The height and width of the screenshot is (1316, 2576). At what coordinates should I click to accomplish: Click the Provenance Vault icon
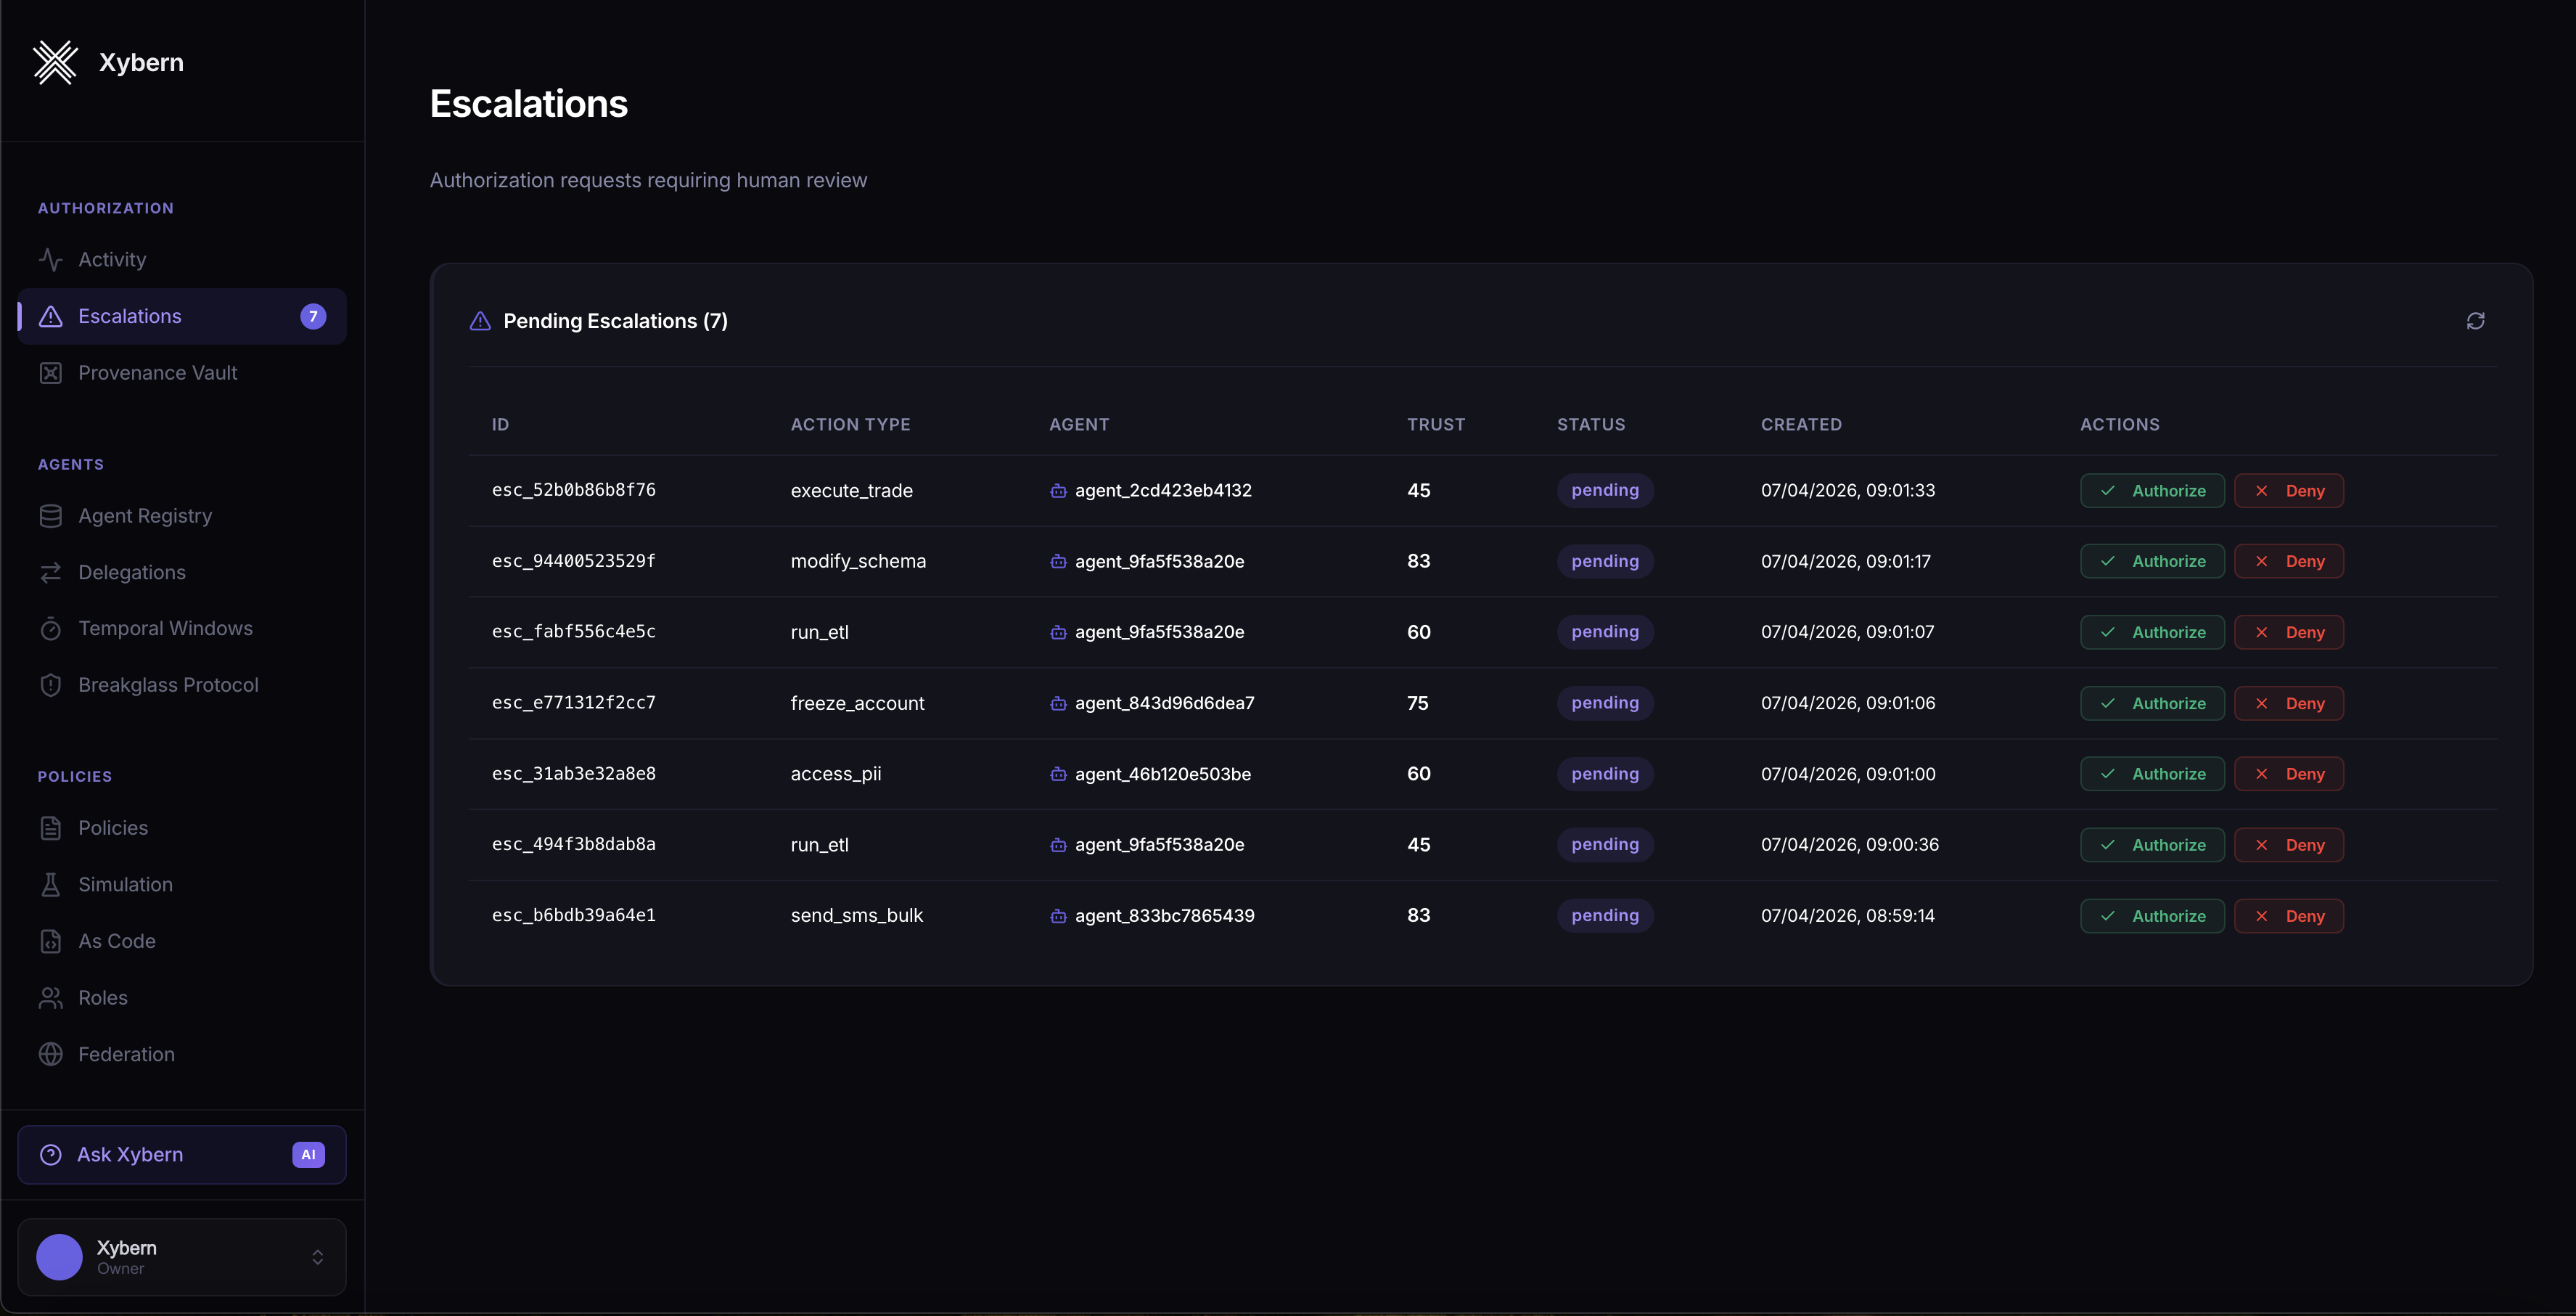(51, 373)
